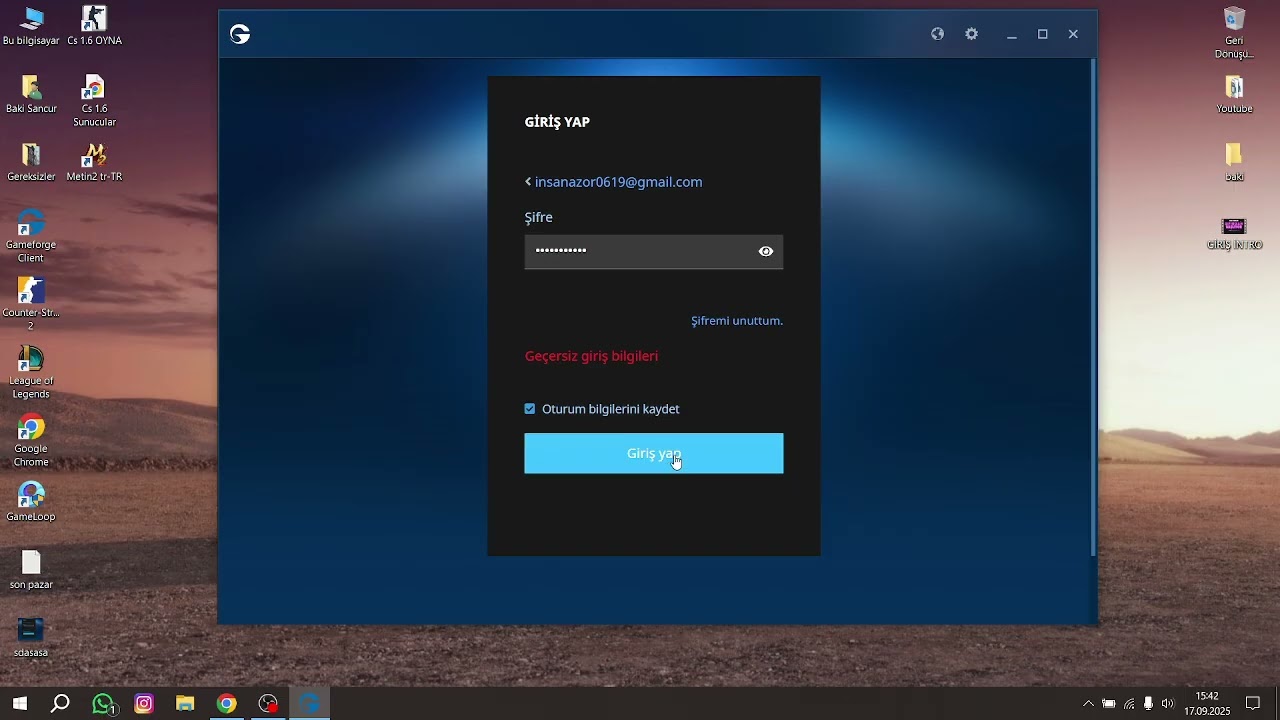Open the Şifremi unuttum link
This screenshot has width=1280, height=720.
737,321
